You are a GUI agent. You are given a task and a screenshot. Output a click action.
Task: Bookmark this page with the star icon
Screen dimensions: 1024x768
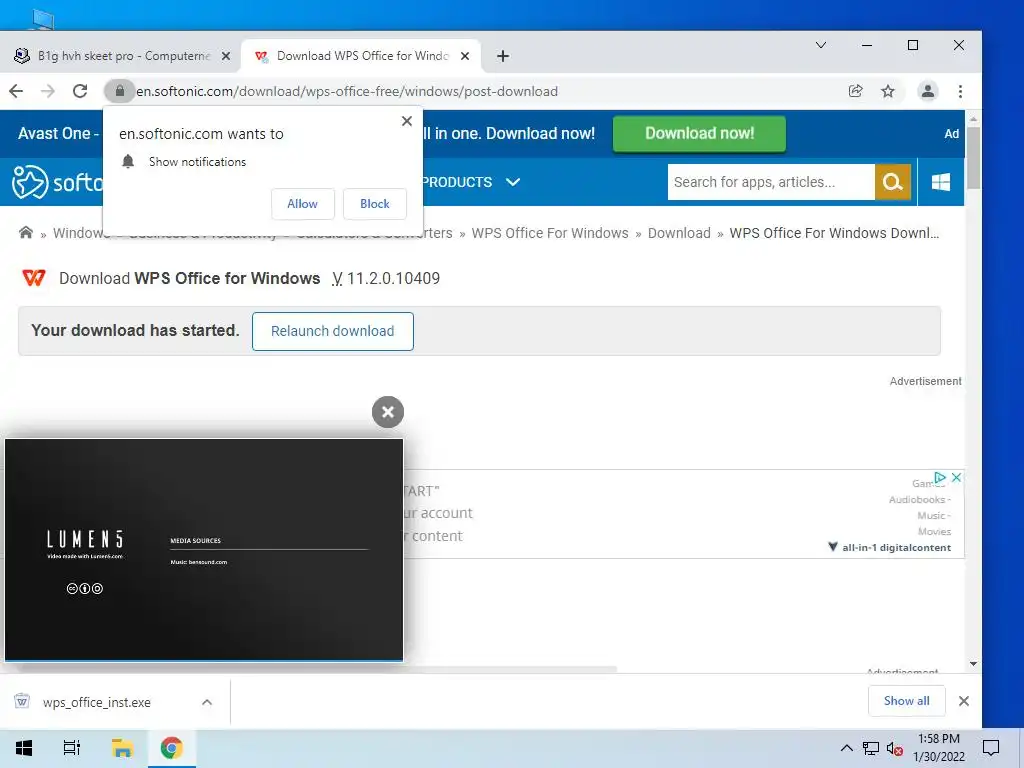[888, 91]
